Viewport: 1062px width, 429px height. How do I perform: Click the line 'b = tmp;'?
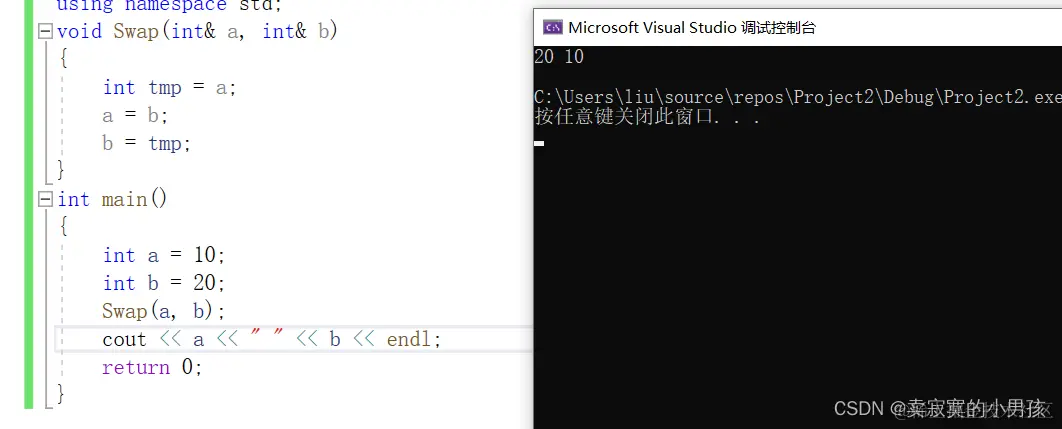click(147, 144)
